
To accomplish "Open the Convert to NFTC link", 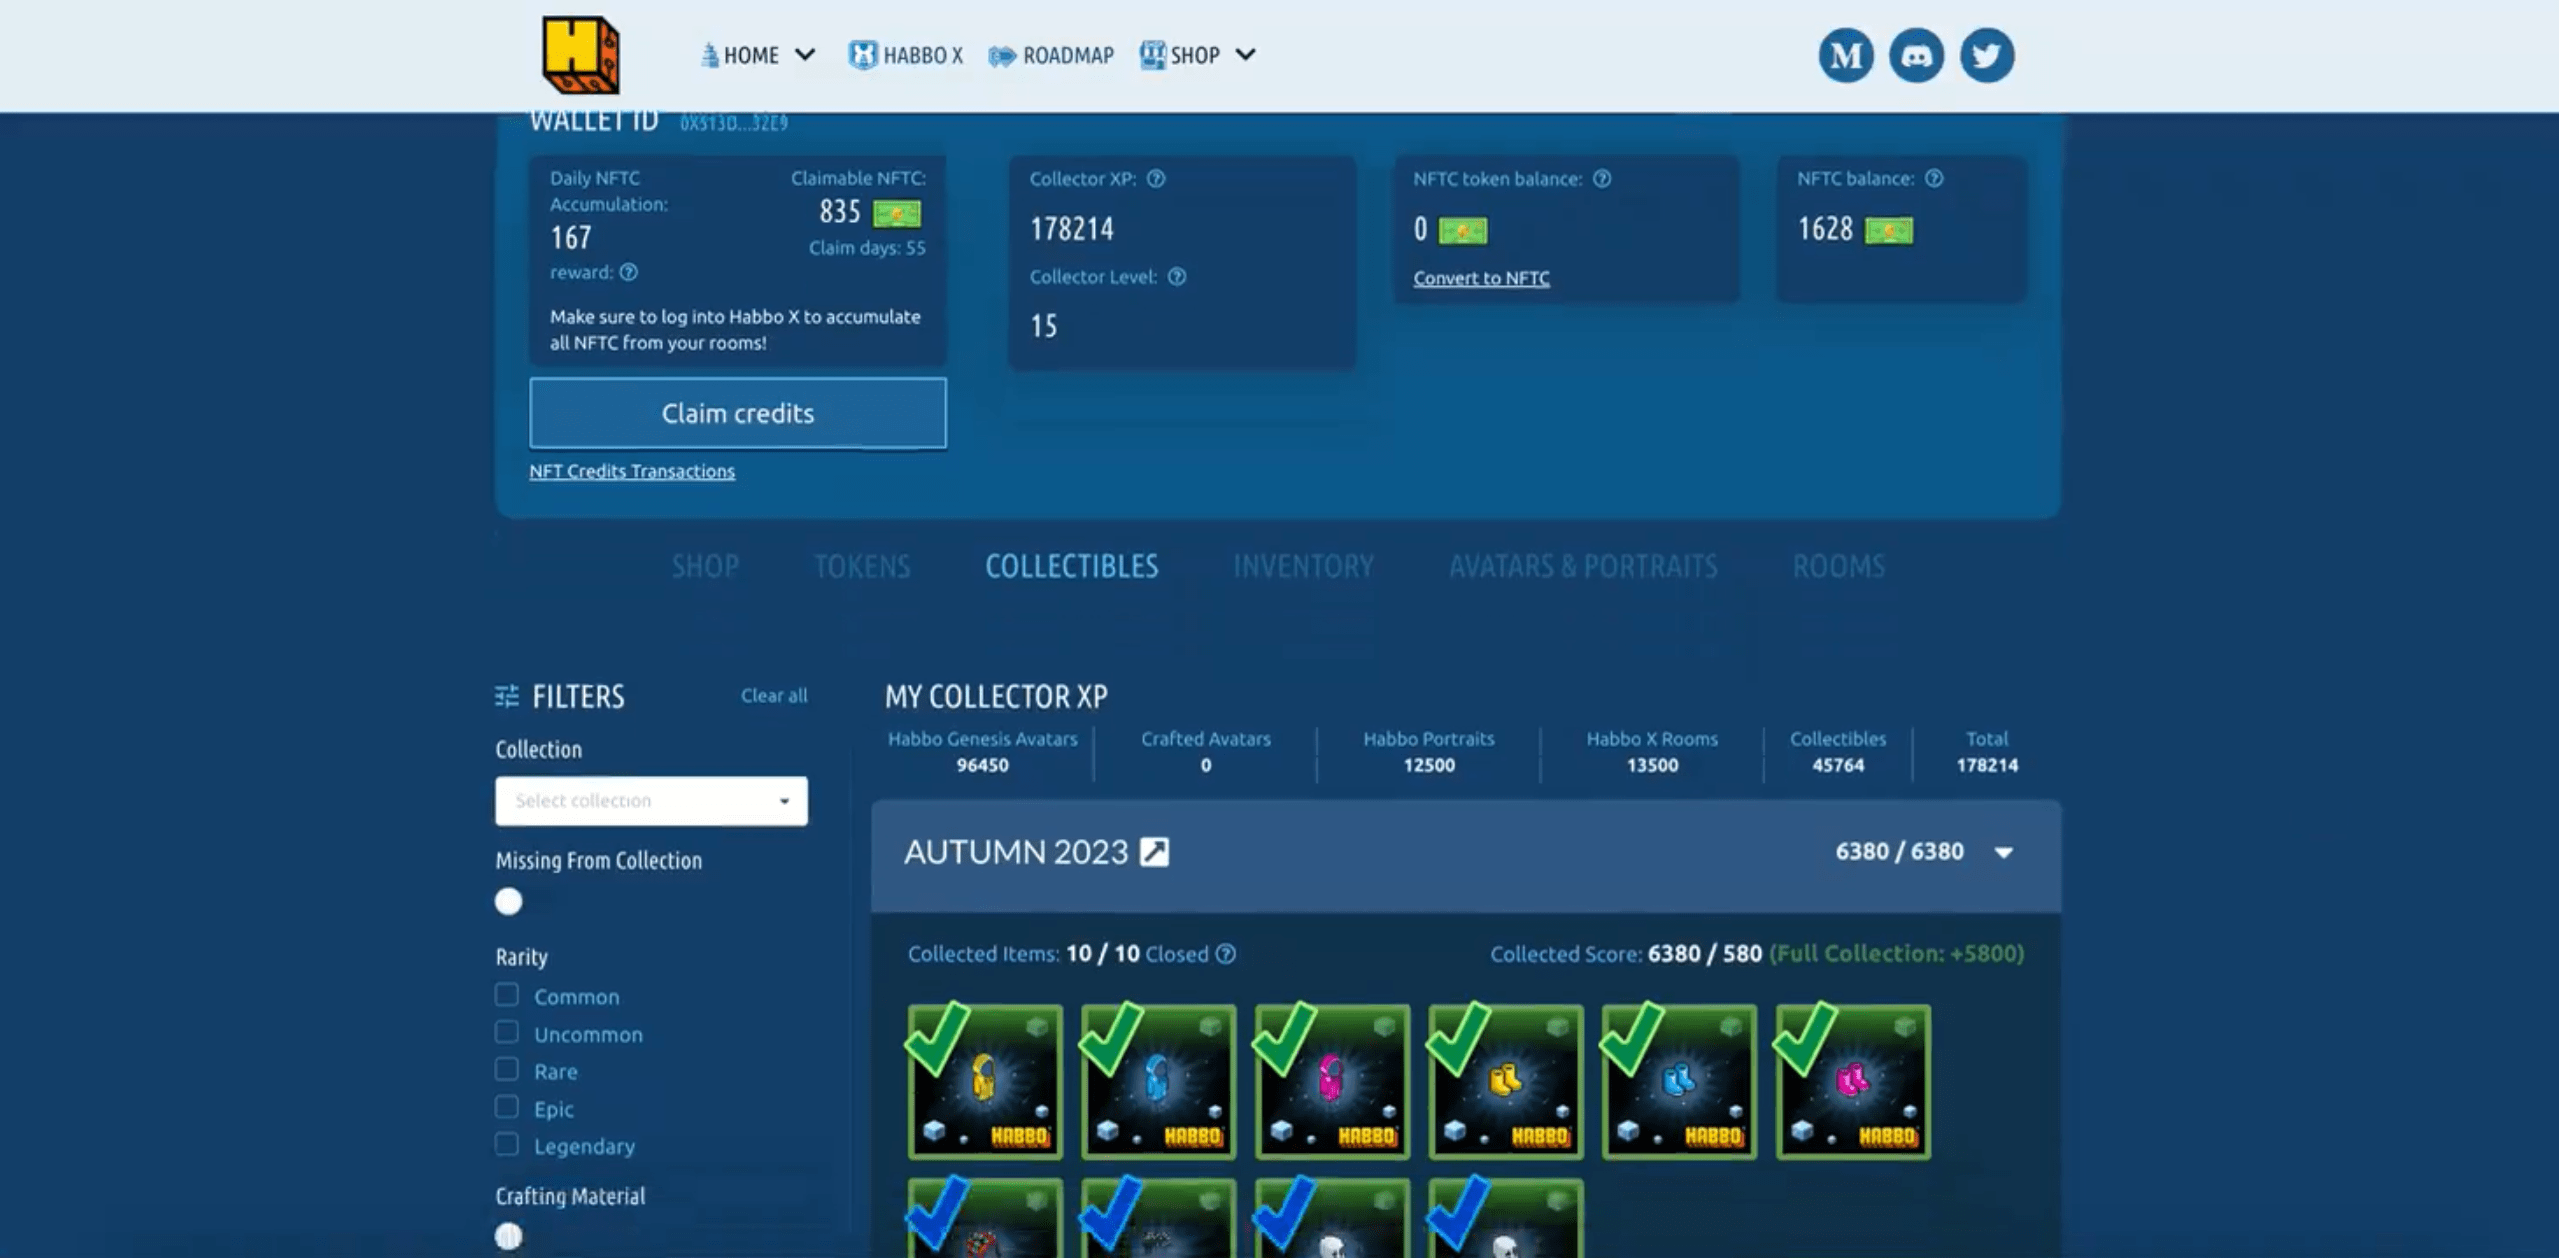I will [x=1481, y=279].
